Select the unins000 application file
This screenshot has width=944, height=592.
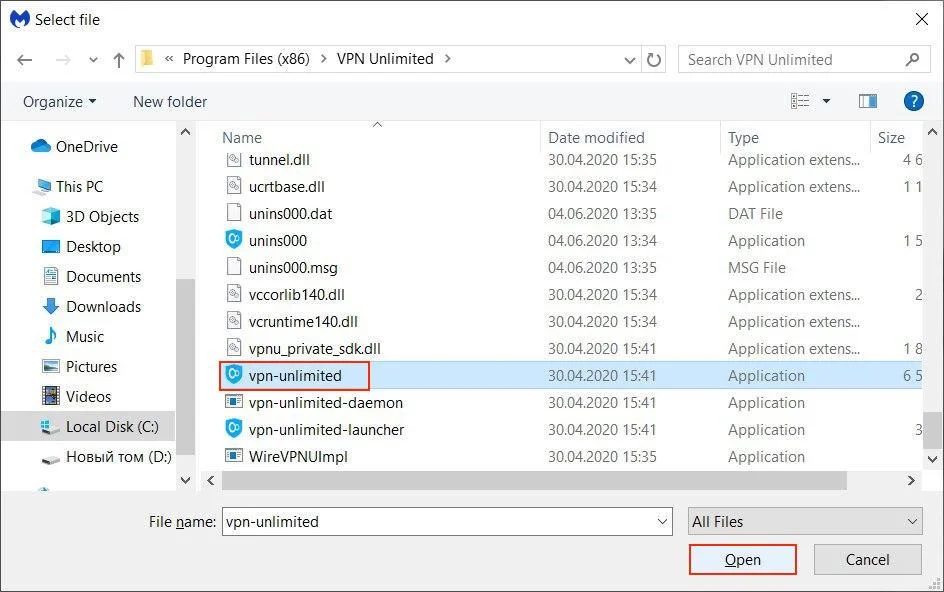[277, 241]
